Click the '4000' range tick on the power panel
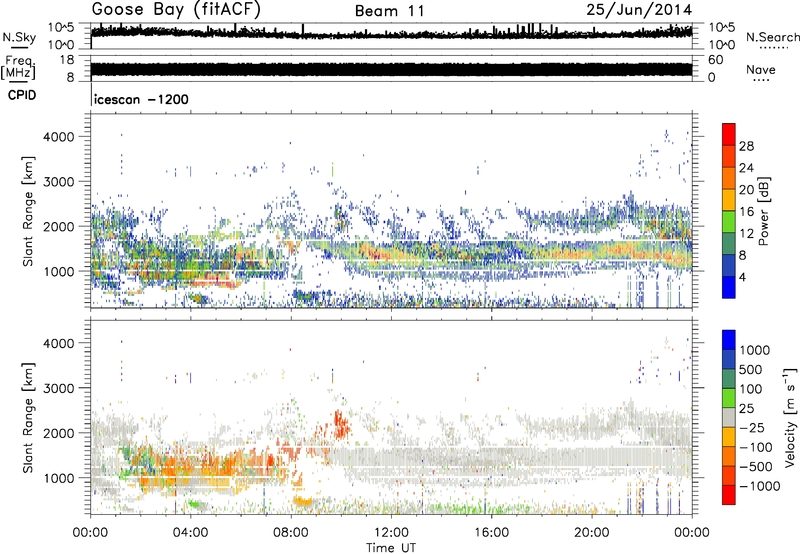 60,137
